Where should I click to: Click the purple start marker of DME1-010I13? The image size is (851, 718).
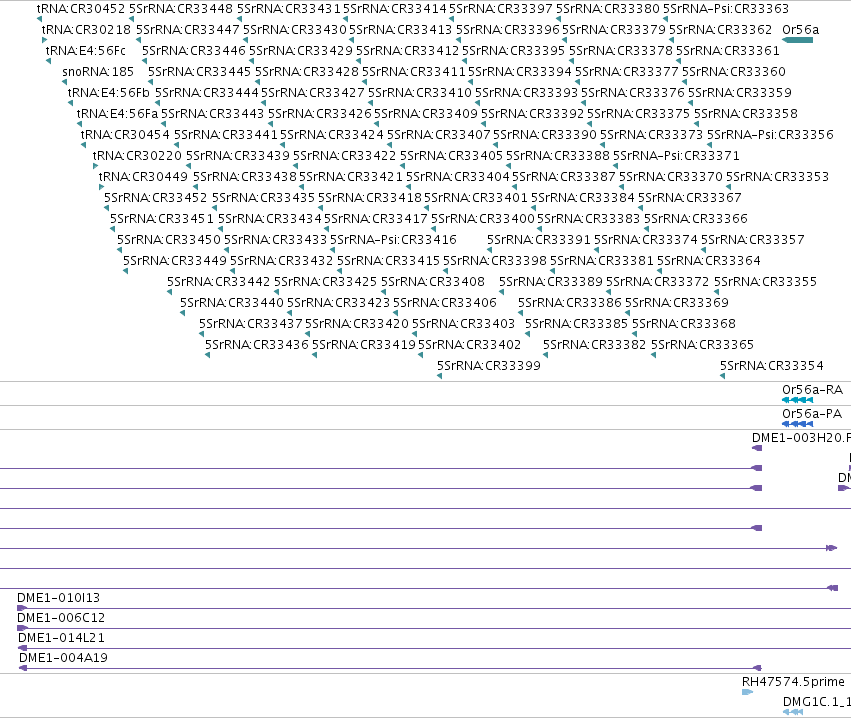tap(22, 608)
